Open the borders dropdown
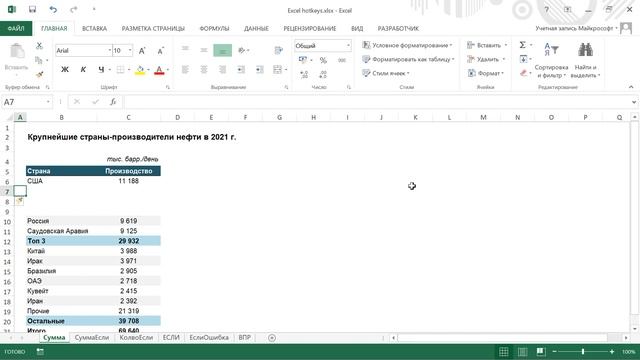The height and width of the screenshot is (360, 640). click(x=129, y=70)
